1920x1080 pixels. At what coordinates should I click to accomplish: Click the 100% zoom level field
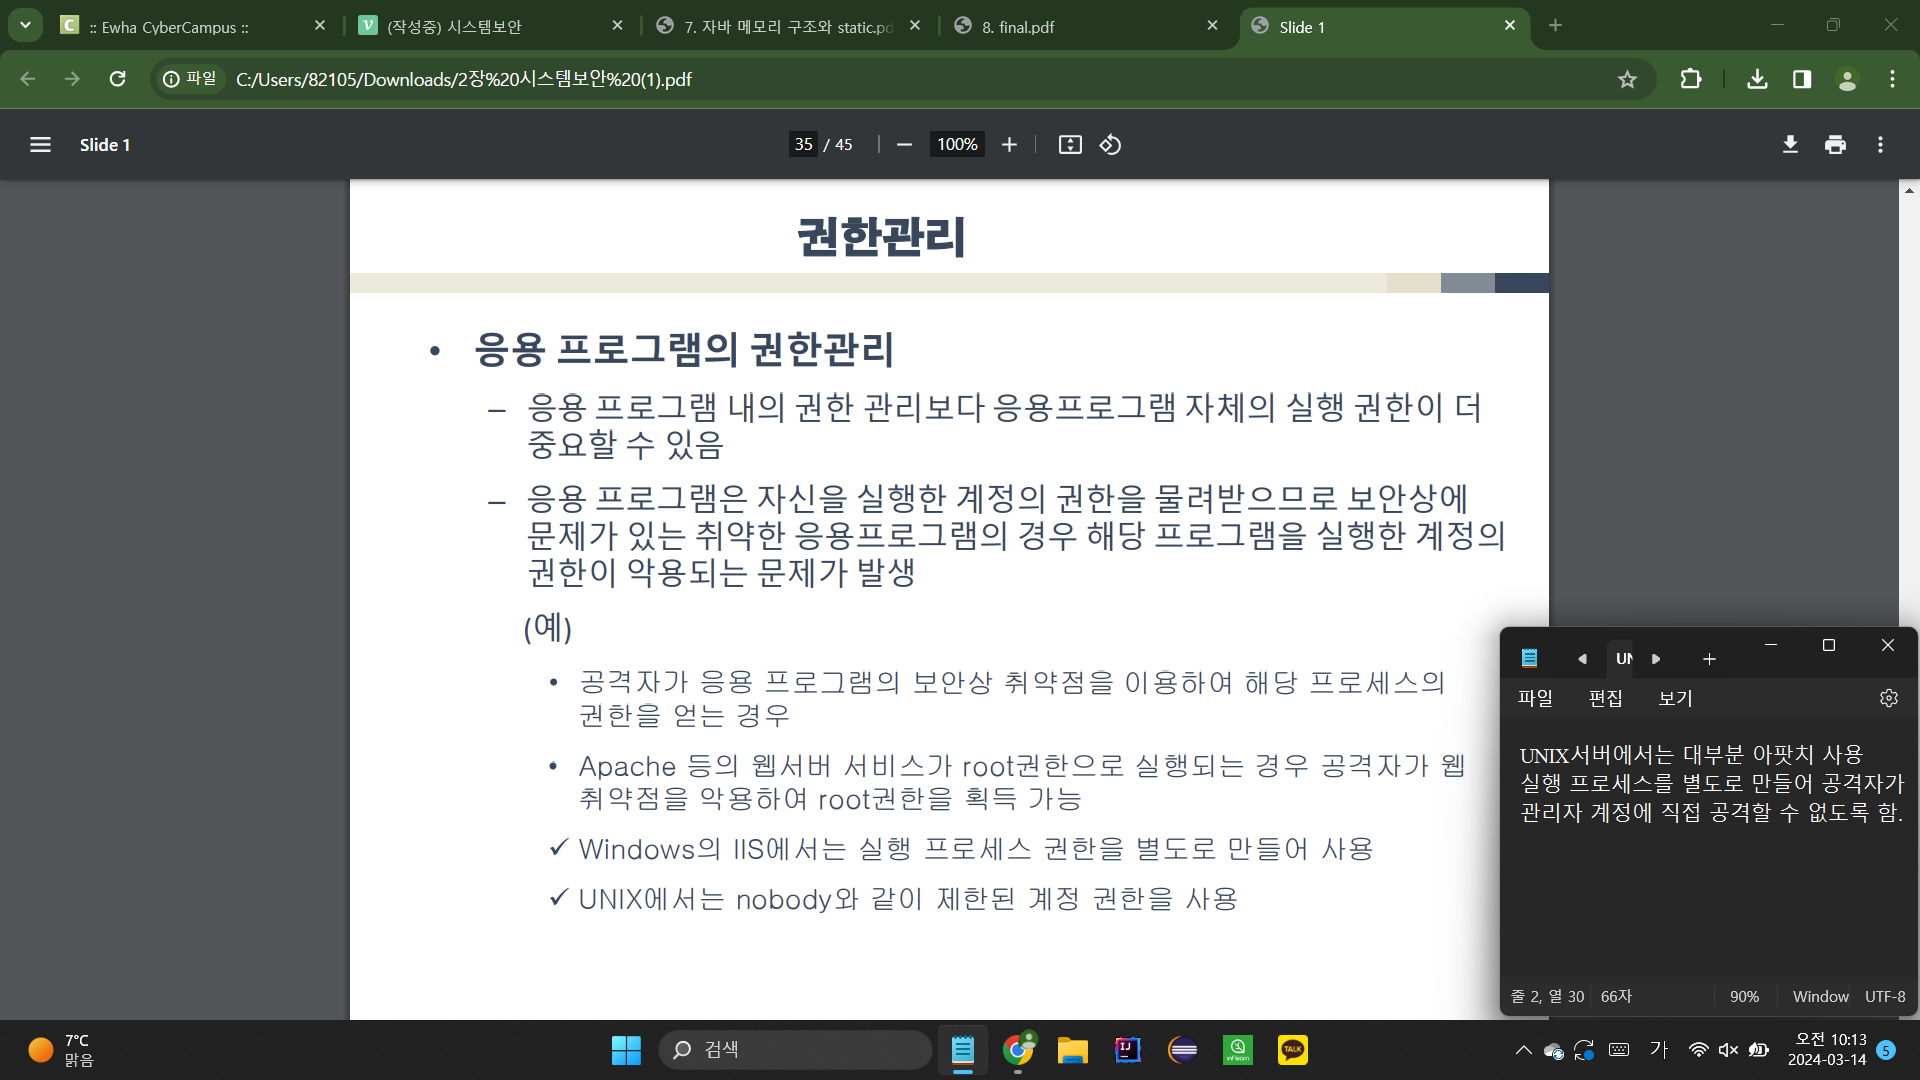(956, 145)
